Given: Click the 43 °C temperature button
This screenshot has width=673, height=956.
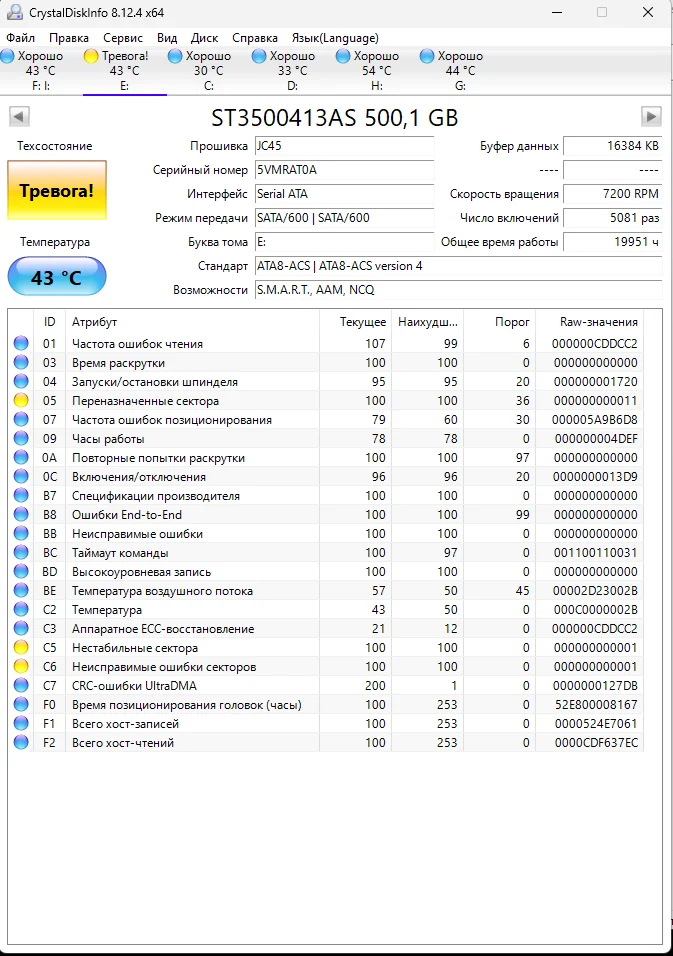Looking at the screenshot, I should click(x=57, y=277).
